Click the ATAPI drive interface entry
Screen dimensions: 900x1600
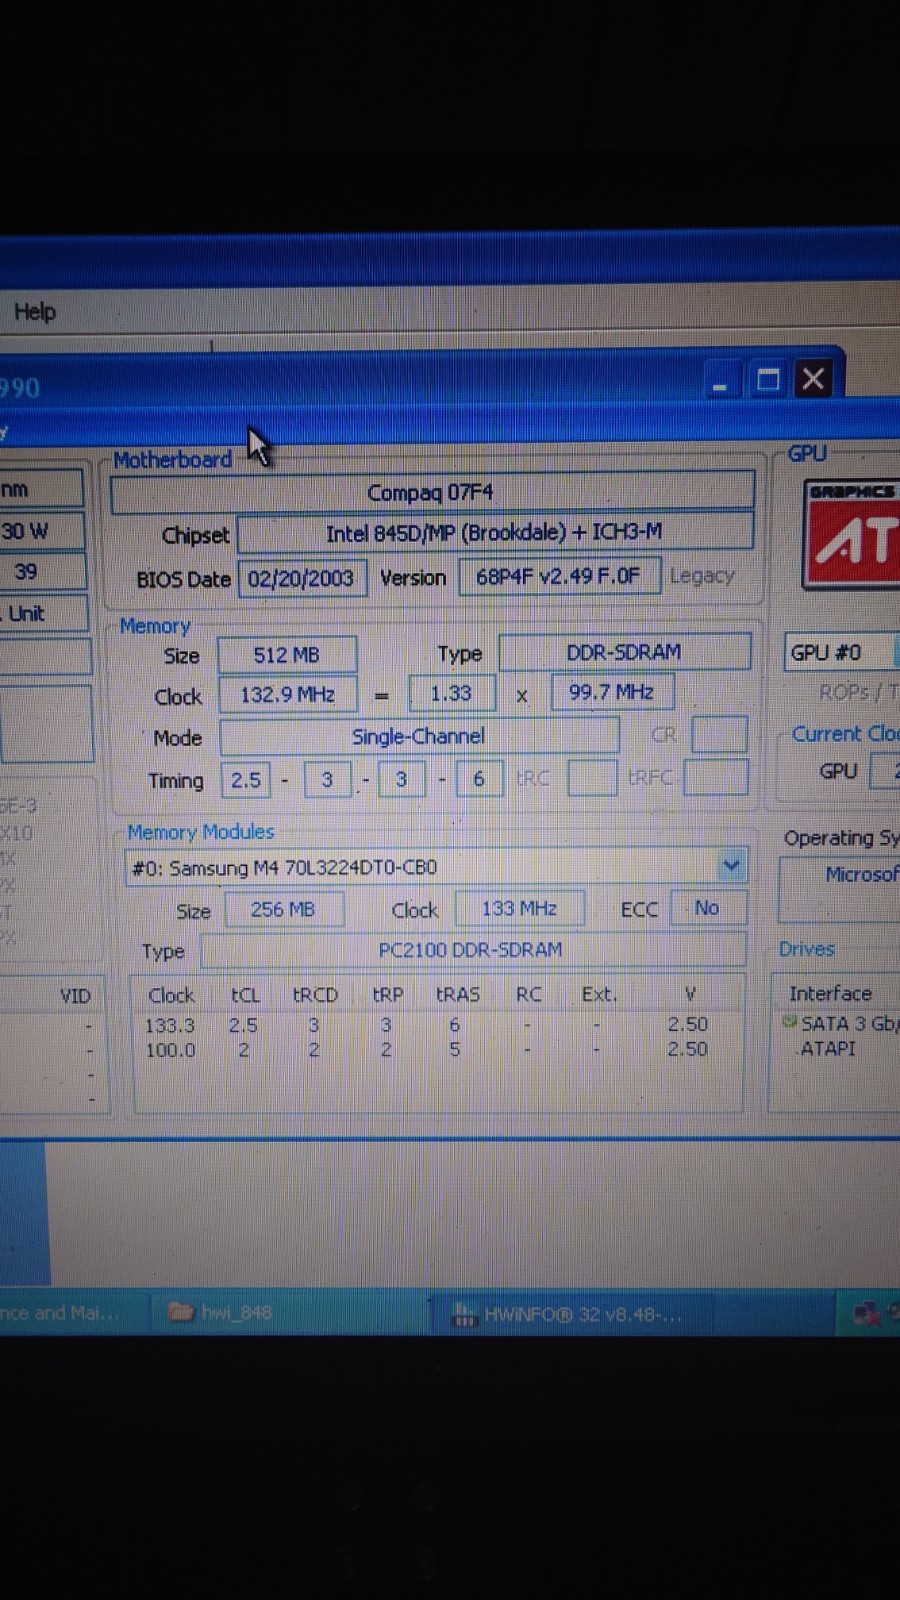click(x=828, y=1049)
